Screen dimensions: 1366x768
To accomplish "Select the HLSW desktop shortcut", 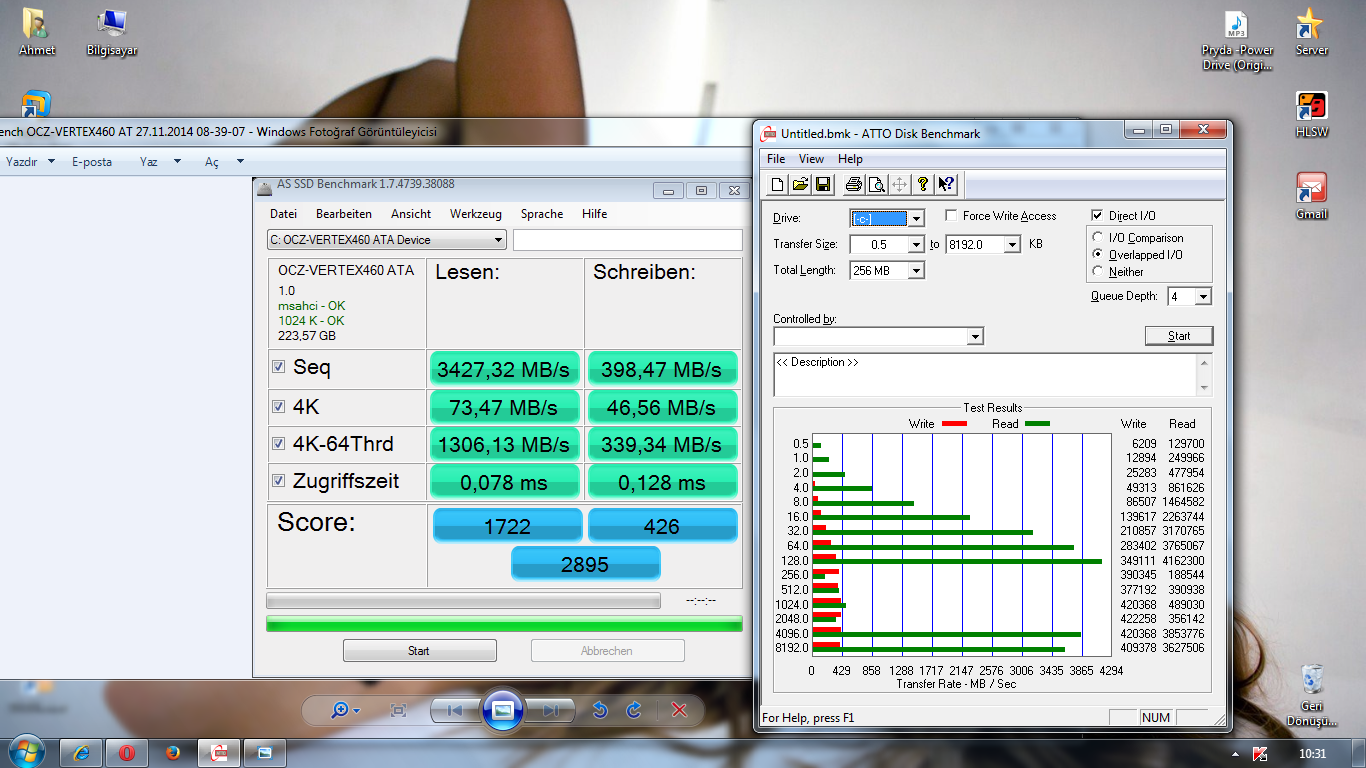I will pyautogui.click(x=1311, y=113).
